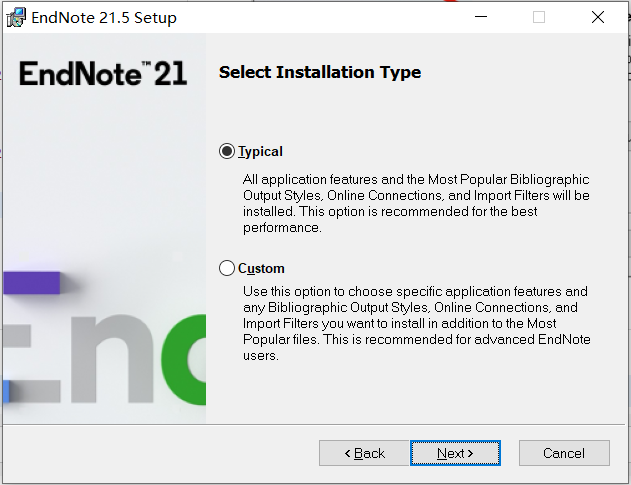
Task: Proceed with the Next button
Action: 455,453
